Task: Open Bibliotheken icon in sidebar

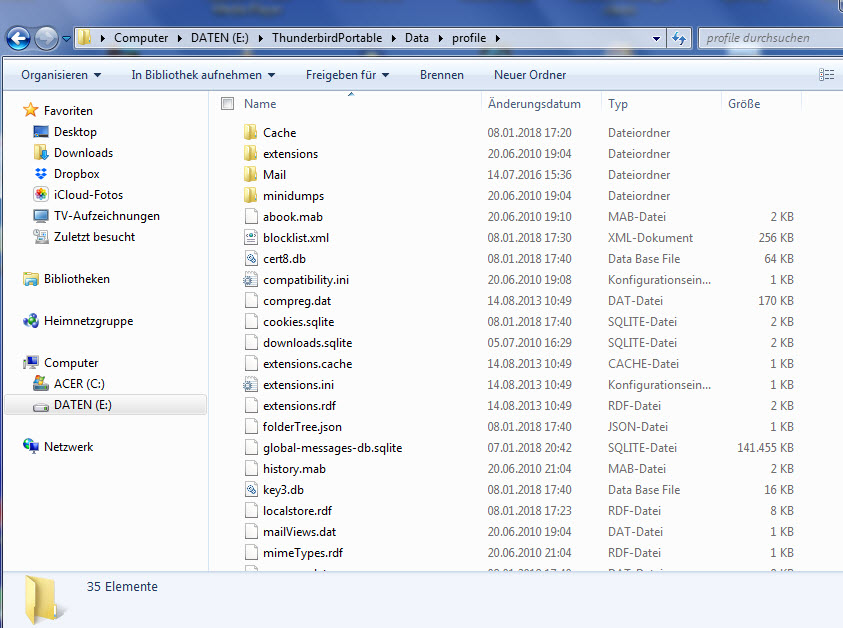Action: point(31,279)
